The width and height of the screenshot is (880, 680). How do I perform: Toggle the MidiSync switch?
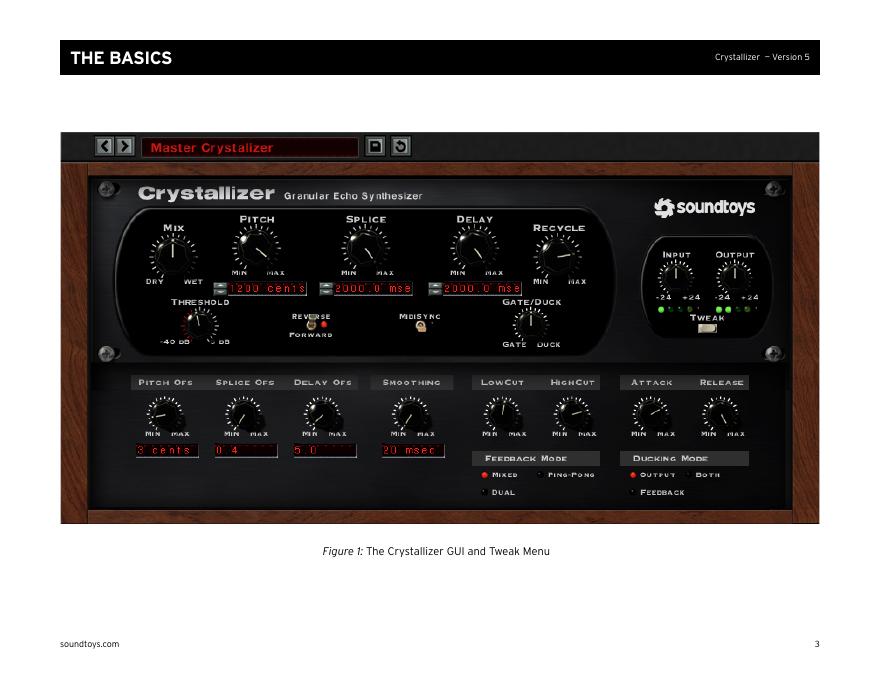pos(421,327)
